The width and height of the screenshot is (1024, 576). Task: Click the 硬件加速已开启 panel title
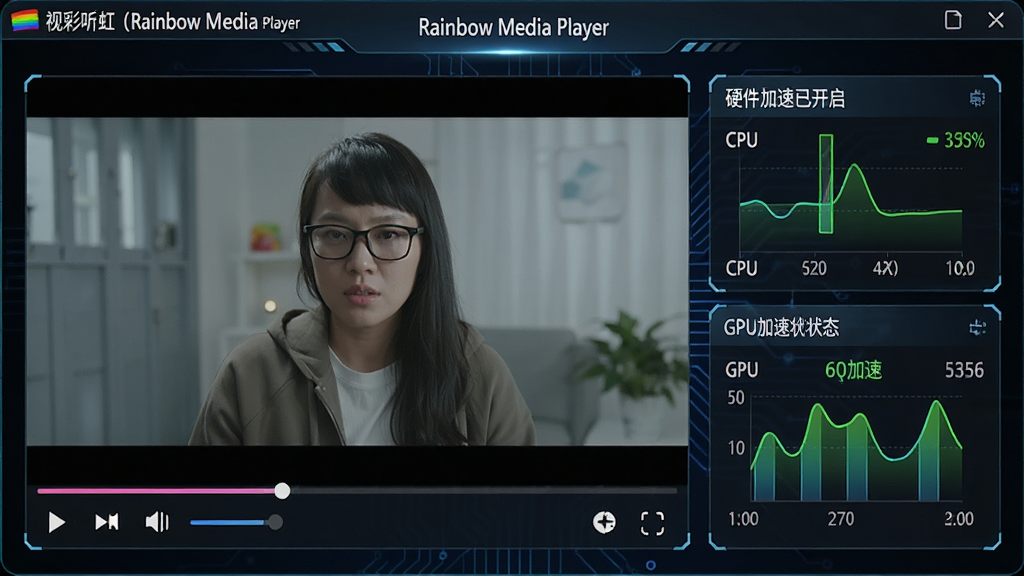pos(785,99)
